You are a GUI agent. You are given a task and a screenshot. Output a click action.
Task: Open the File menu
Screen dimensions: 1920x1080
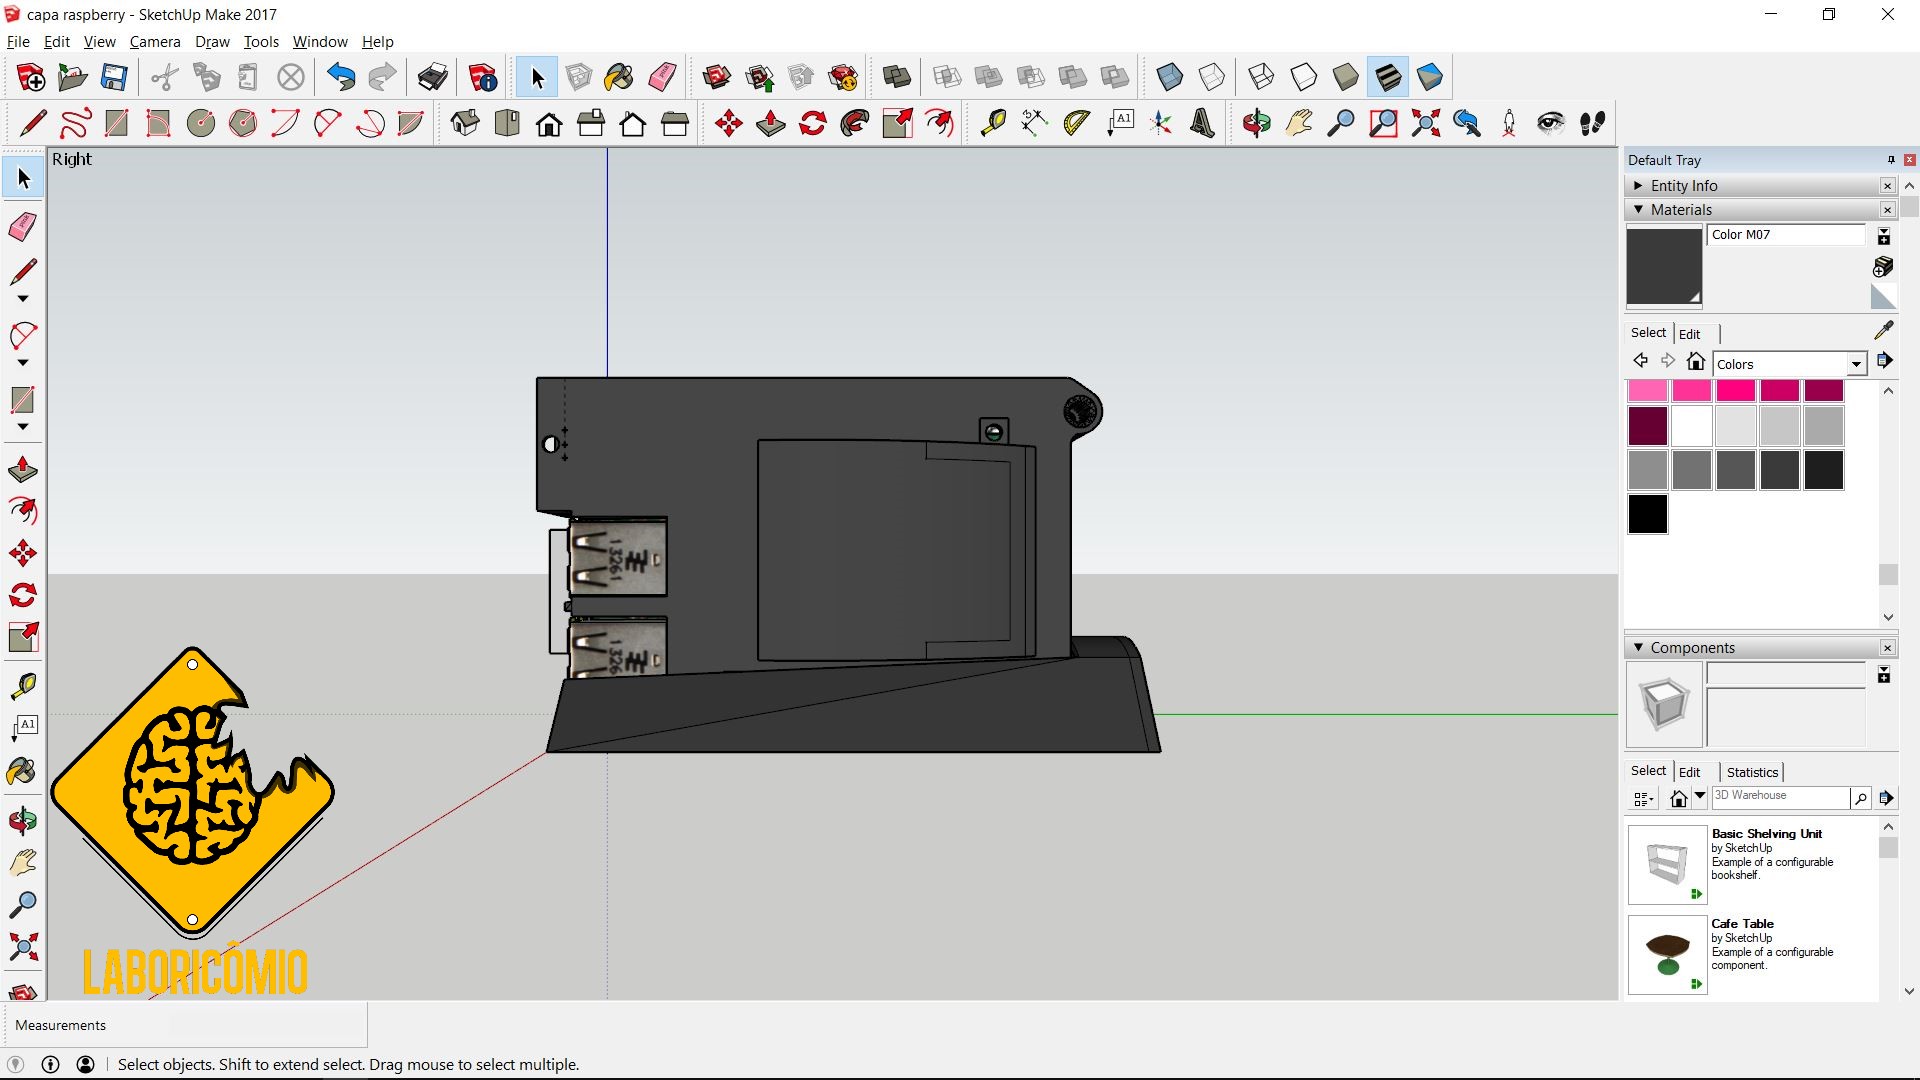pyautogui.click(x=18, y=42)
